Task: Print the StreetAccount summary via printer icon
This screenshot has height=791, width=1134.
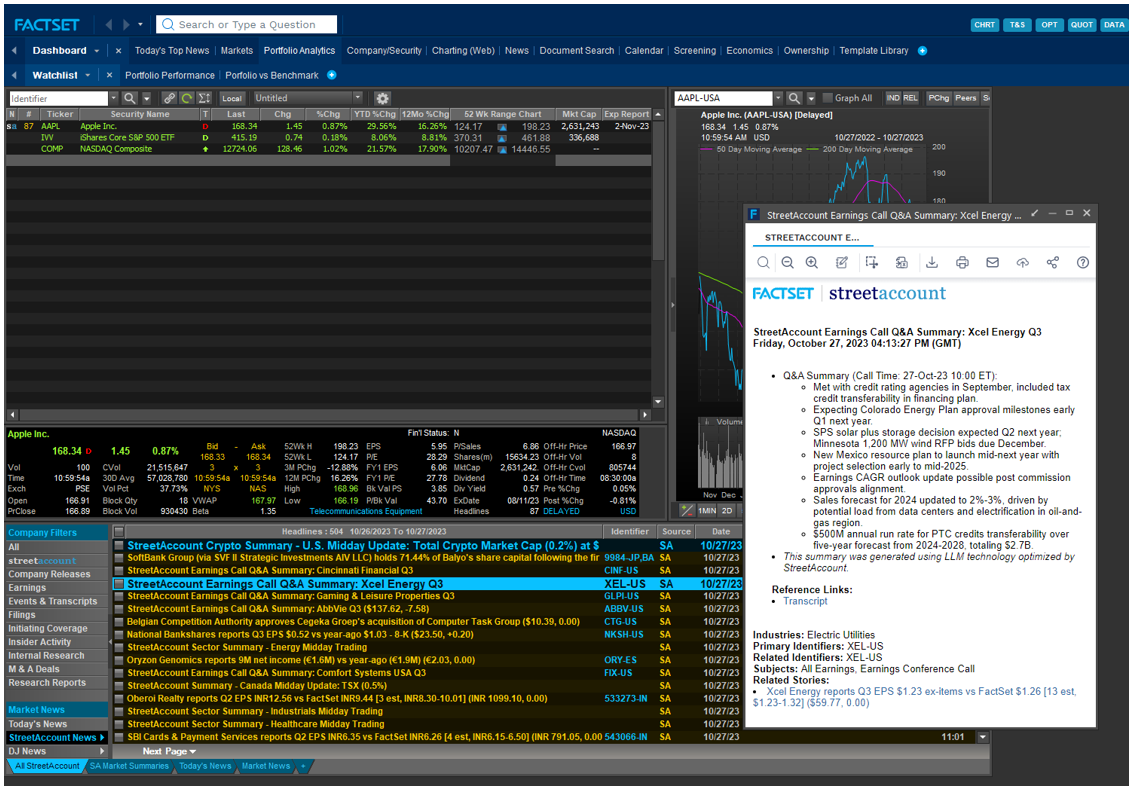Action: 962,262
